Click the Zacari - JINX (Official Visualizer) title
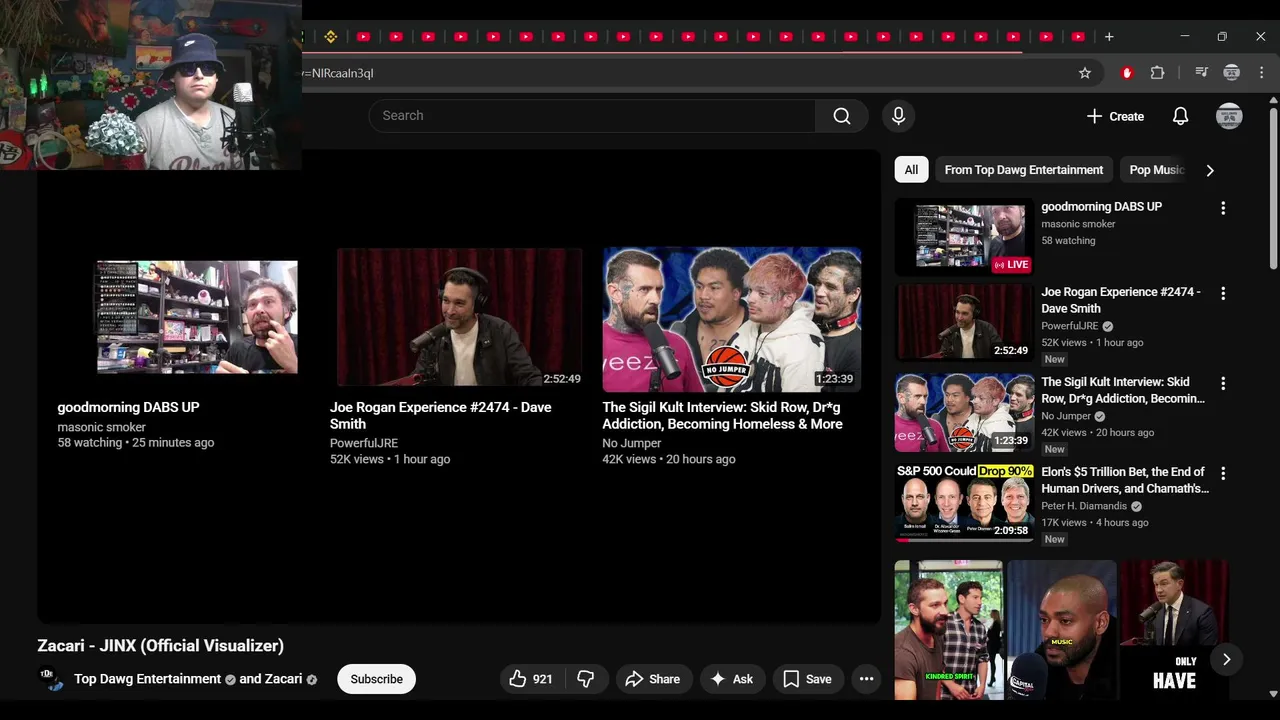 pos(161,646)
